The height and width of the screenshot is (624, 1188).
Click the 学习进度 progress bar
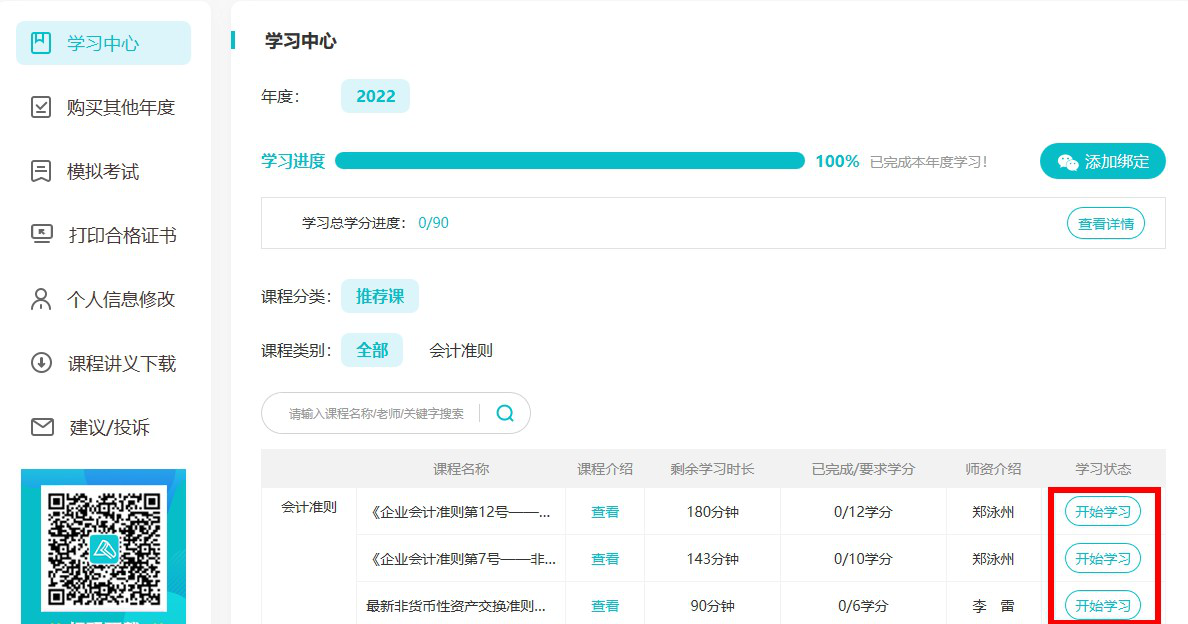(569, 161)
